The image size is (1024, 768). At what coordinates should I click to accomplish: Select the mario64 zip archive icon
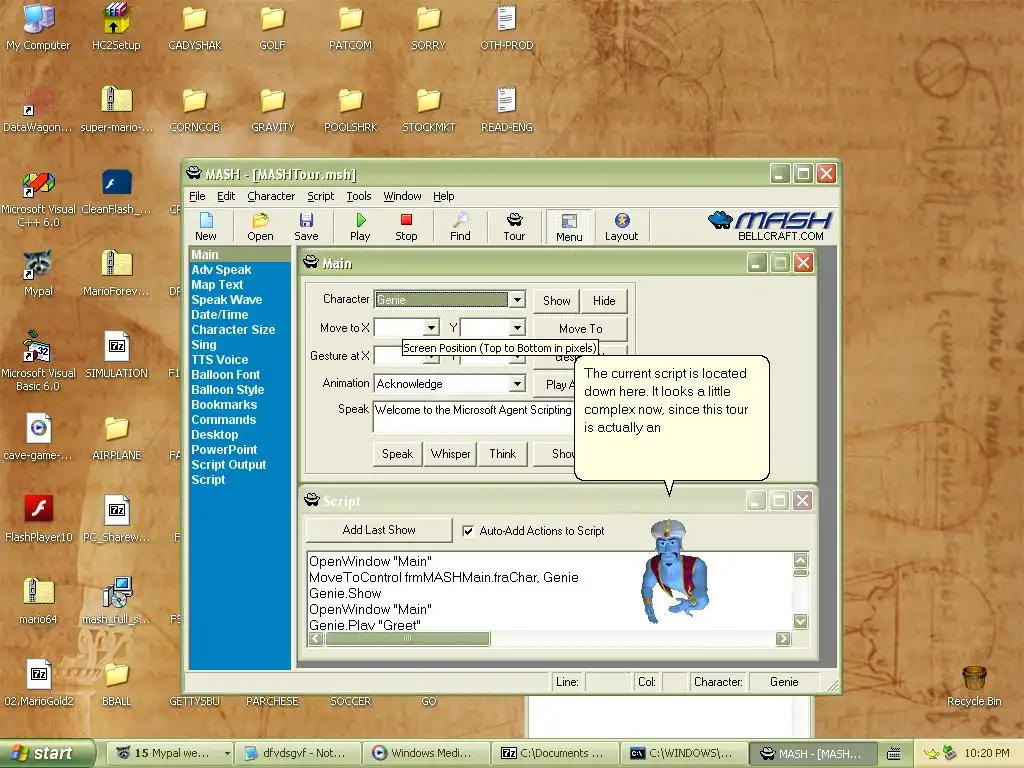coord(38,601)
